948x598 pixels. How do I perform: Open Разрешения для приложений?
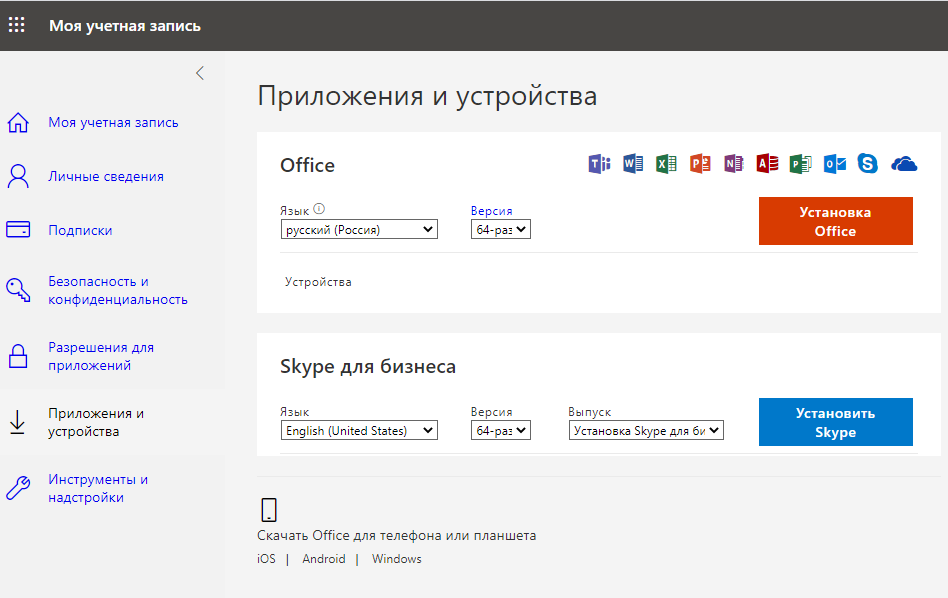[x=101, y=356]
